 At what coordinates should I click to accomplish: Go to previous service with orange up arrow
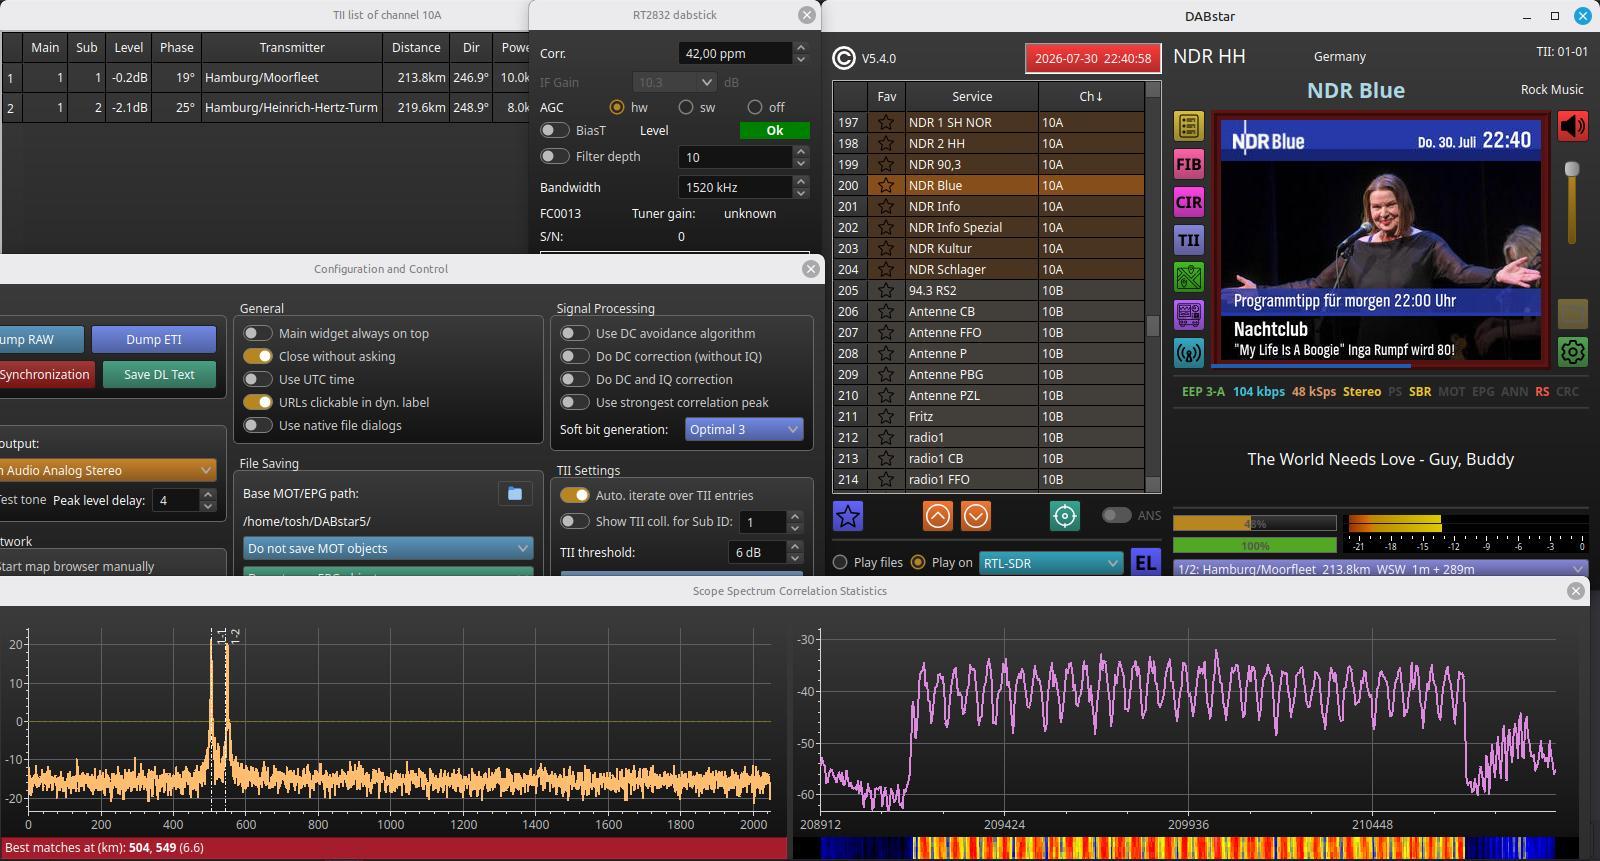coord(938,516)
